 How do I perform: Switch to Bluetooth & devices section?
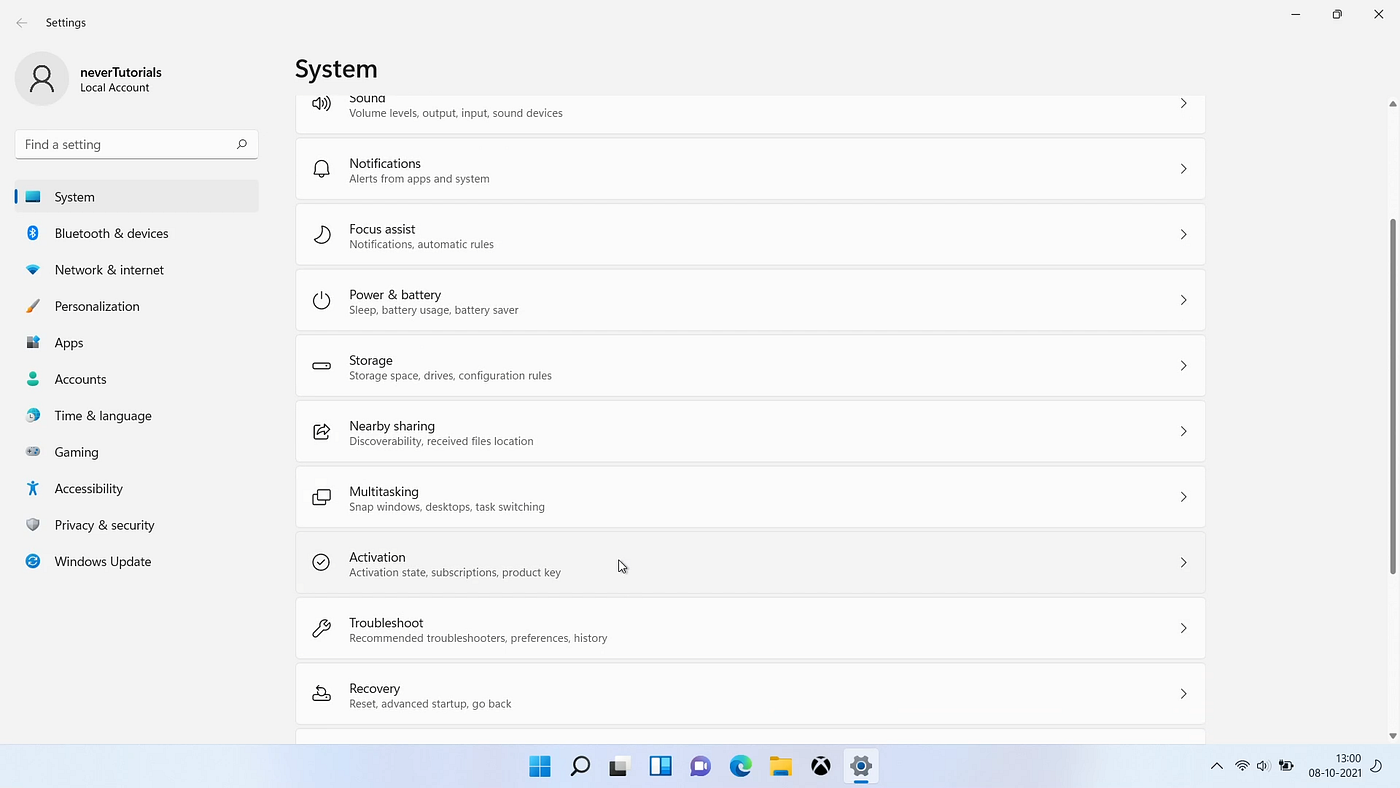click(111, 233)
